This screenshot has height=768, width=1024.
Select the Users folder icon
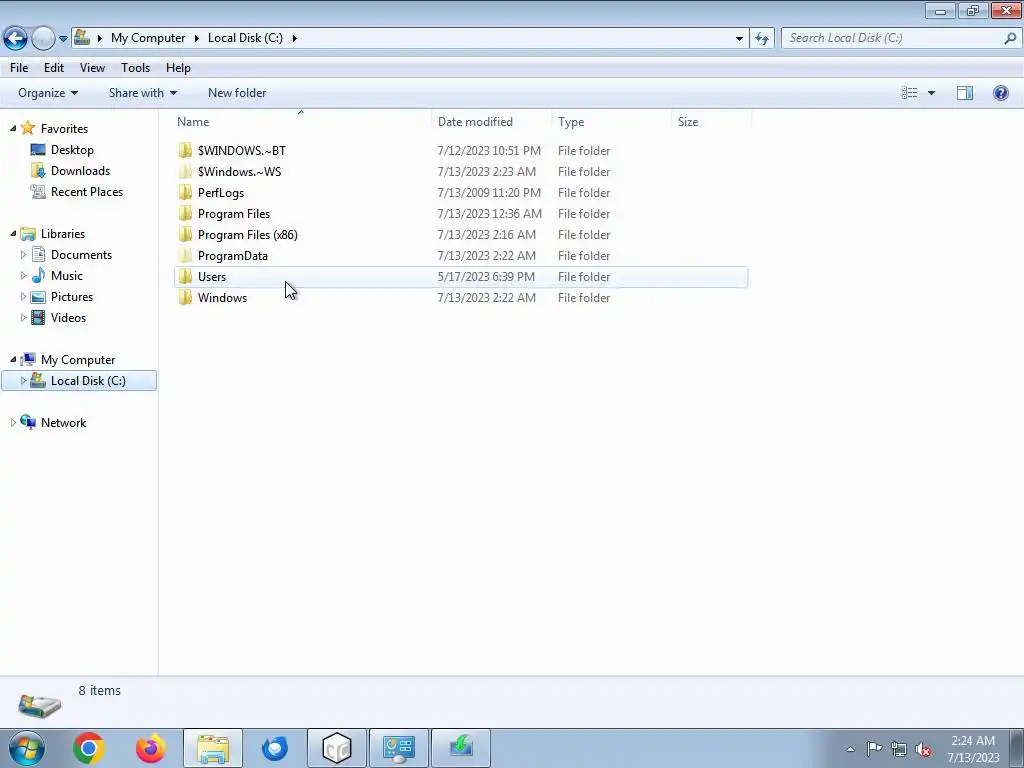pos(185,276)
